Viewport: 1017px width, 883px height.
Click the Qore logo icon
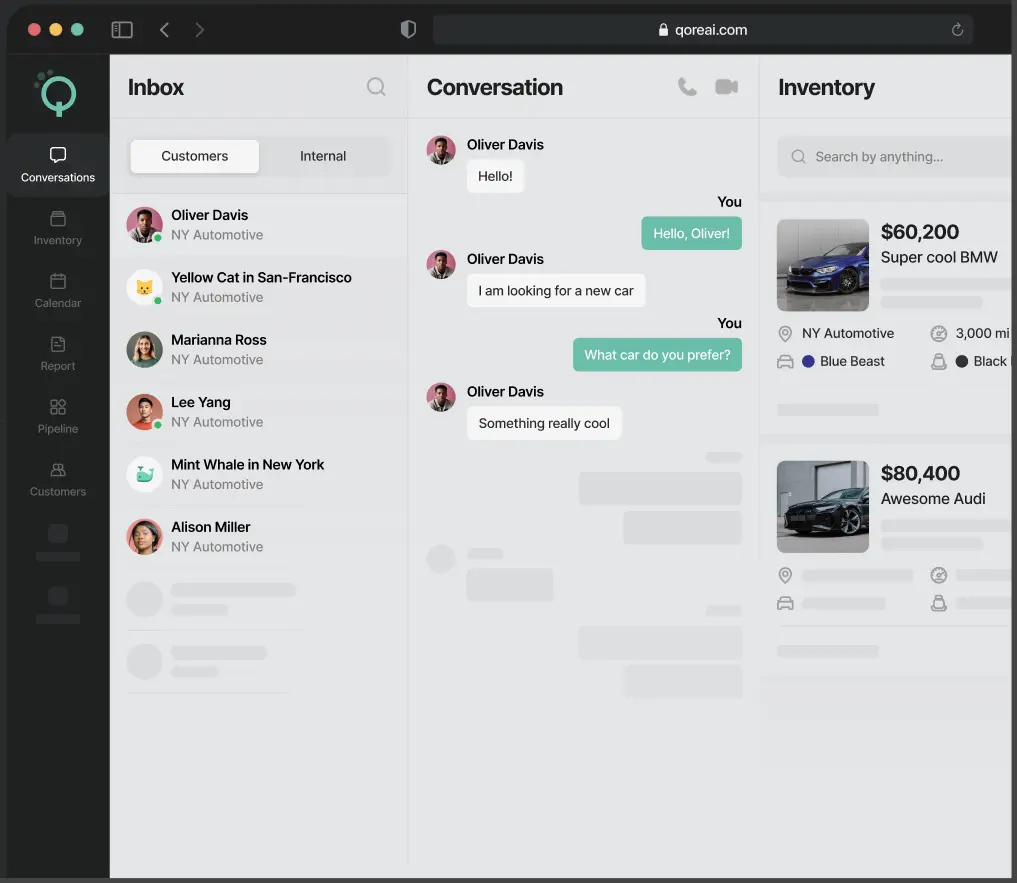click(57, 94)
